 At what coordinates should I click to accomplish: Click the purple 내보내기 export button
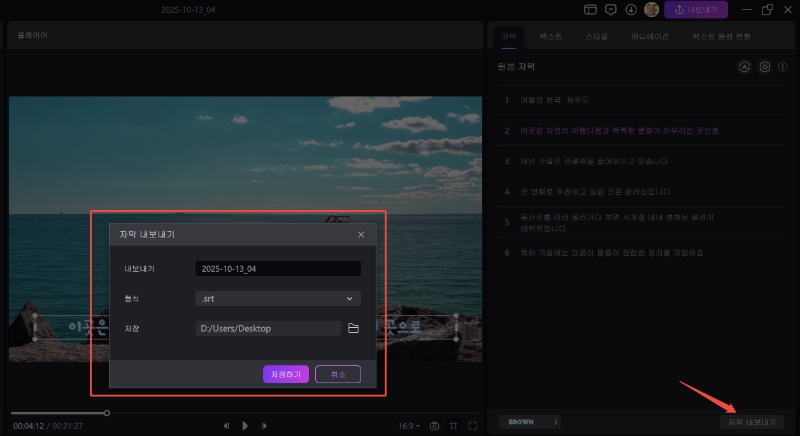tap(696, 10)
